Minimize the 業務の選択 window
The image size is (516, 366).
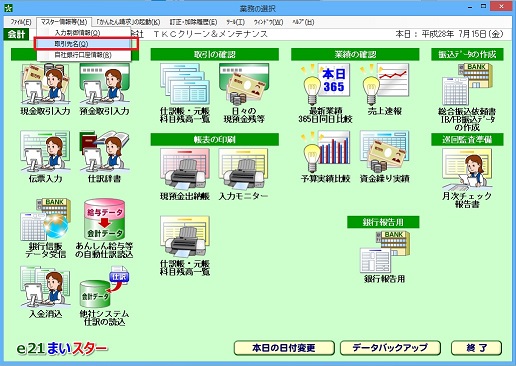point(470,7)
